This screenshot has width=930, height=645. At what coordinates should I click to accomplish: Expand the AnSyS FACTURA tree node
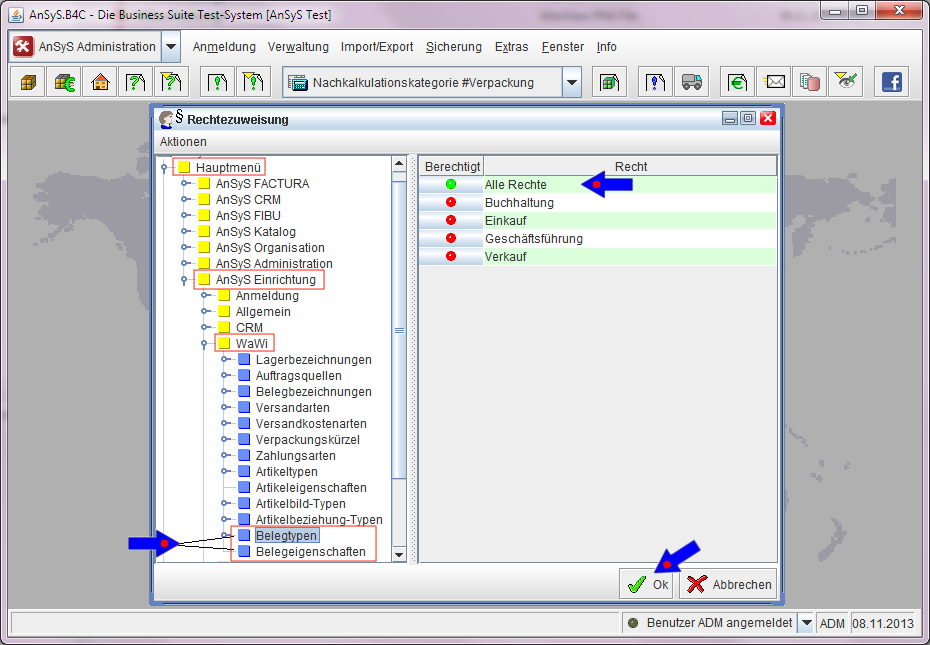[x=186, y=184]
